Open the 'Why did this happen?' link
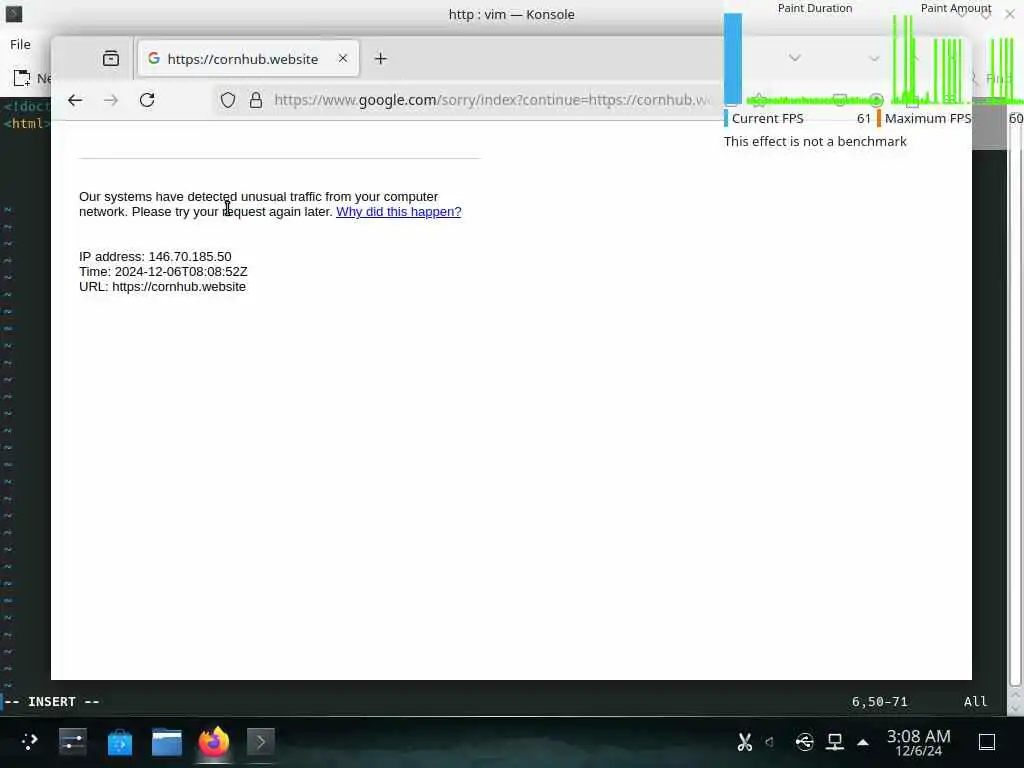 click(398, 212)
